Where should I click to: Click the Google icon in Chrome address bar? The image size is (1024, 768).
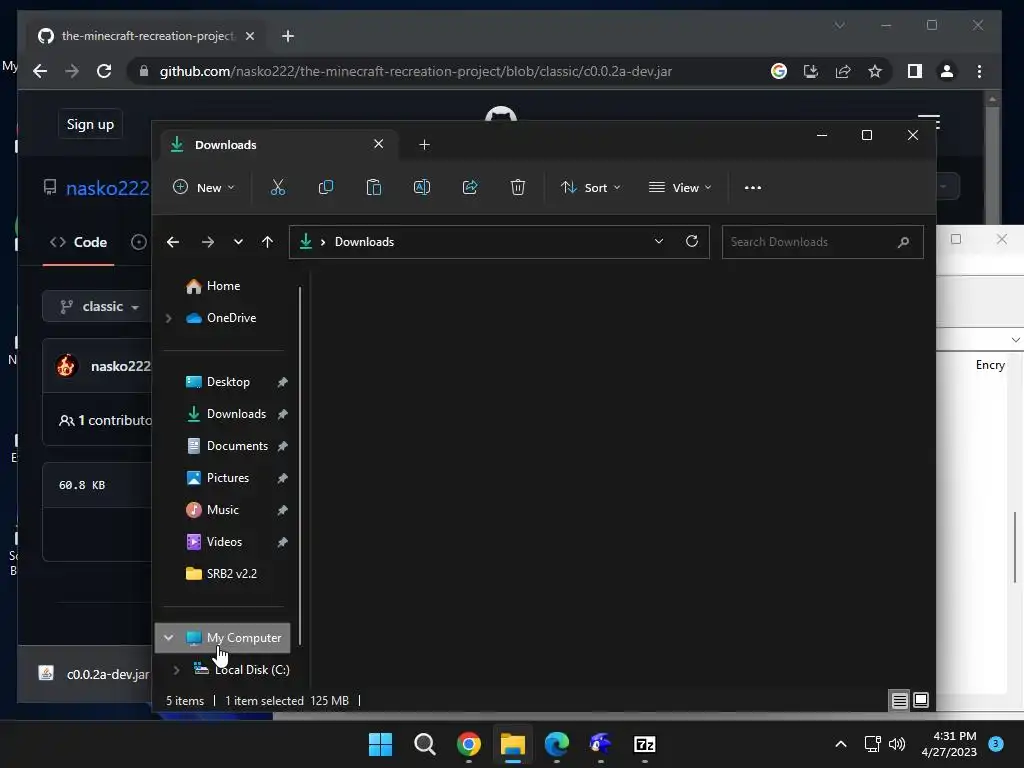coord(778,71)
